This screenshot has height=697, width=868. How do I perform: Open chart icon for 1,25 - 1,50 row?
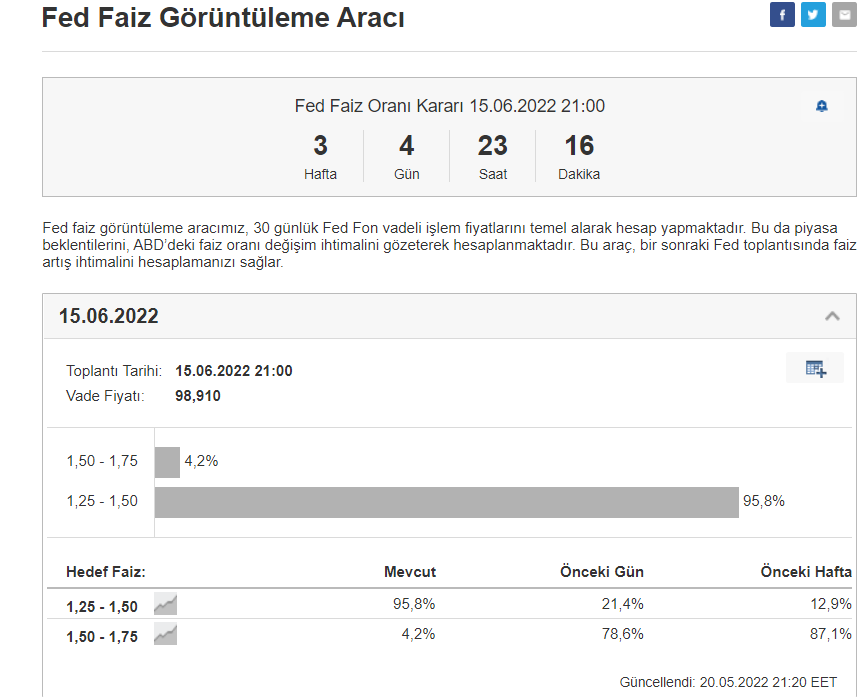coord(165,604)
